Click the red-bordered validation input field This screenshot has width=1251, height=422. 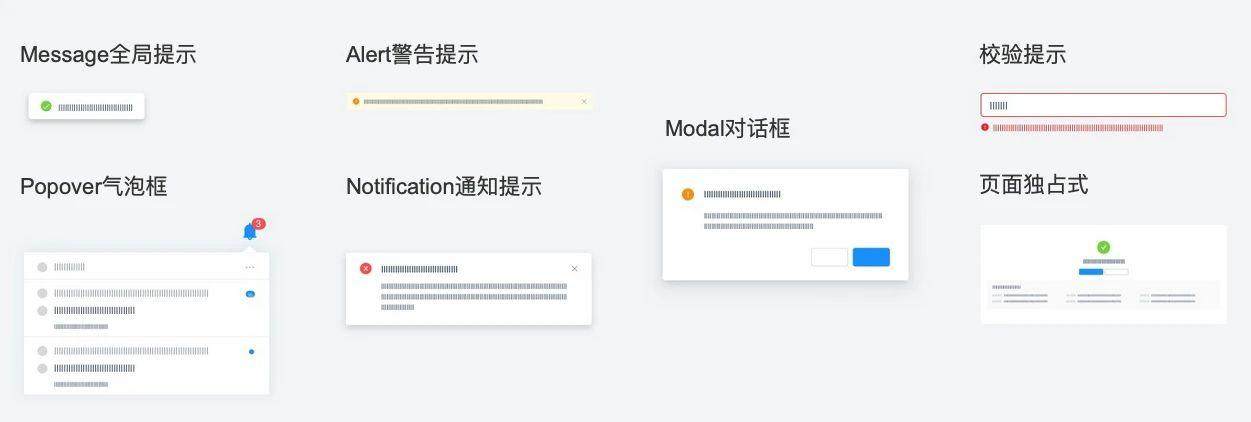tap(1103, 105)
